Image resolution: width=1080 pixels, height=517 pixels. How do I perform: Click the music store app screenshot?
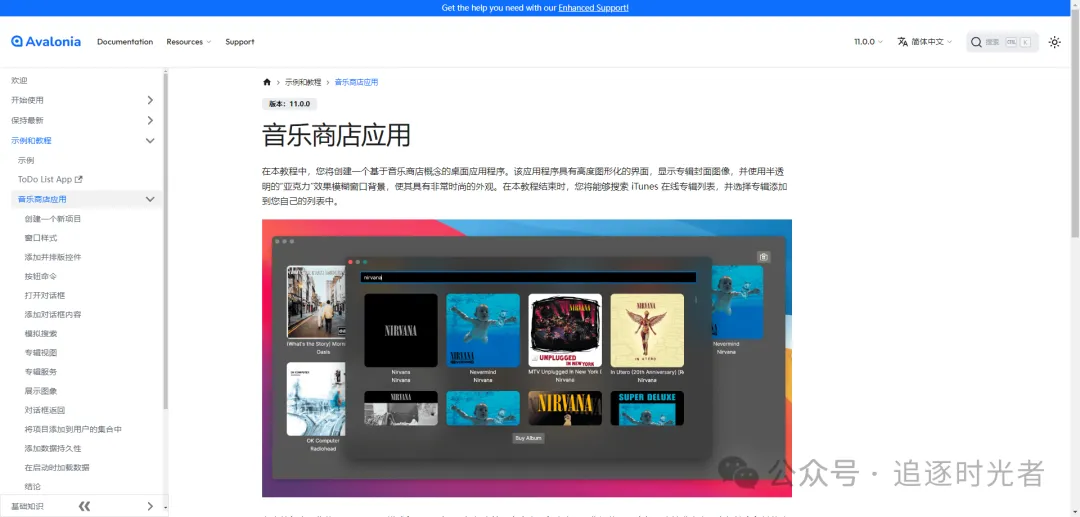click(x=527, y=358)
